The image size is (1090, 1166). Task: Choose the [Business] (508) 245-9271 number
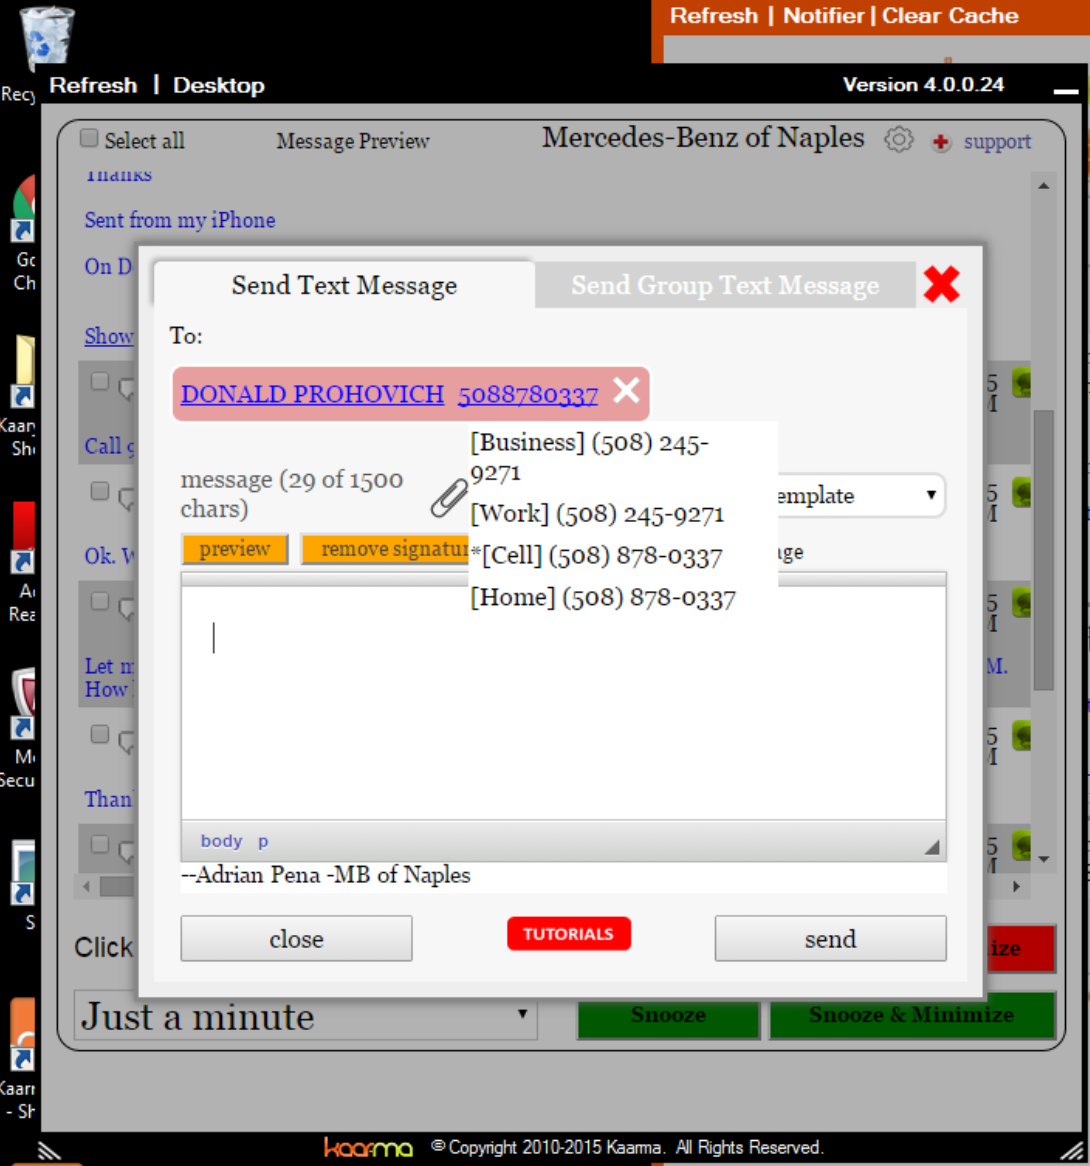tap(589, 457)
